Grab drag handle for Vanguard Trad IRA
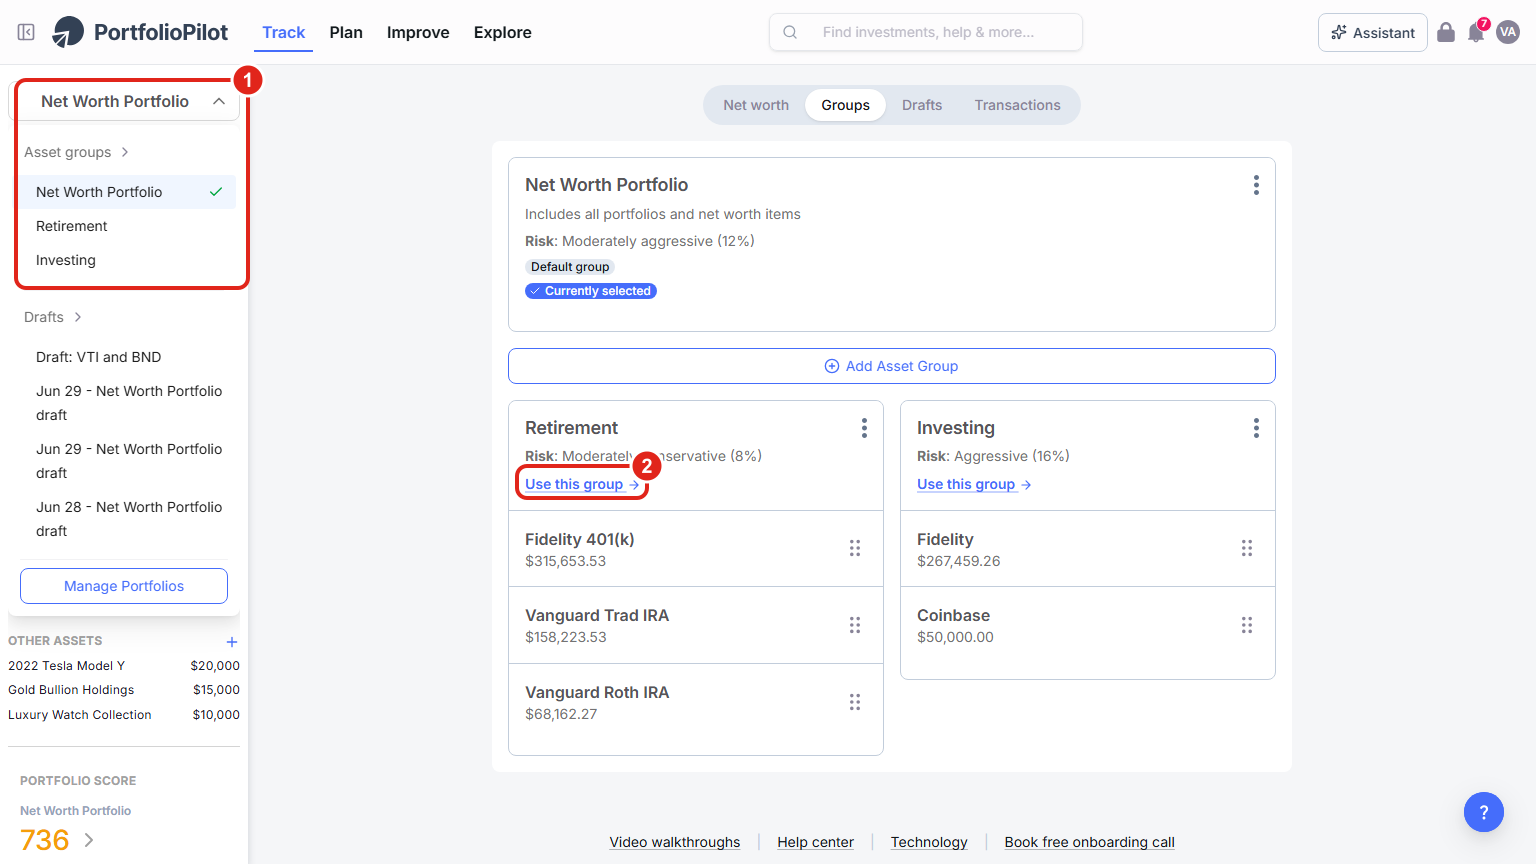This screenshot has height=864, width=1536. click(x=855, y=625)
